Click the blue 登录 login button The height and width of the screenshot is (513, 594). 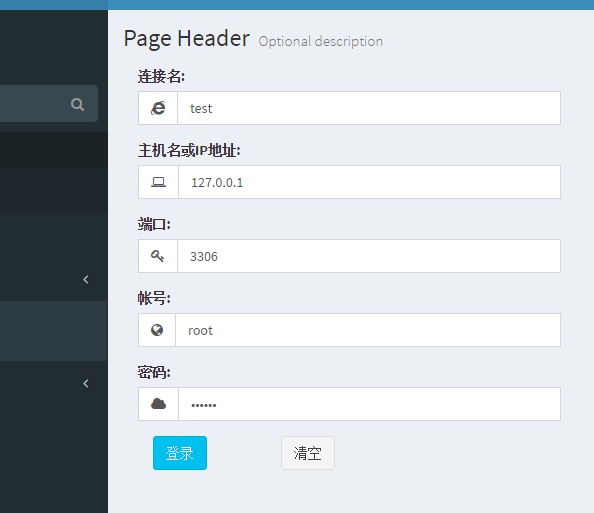tap(180, 453)
